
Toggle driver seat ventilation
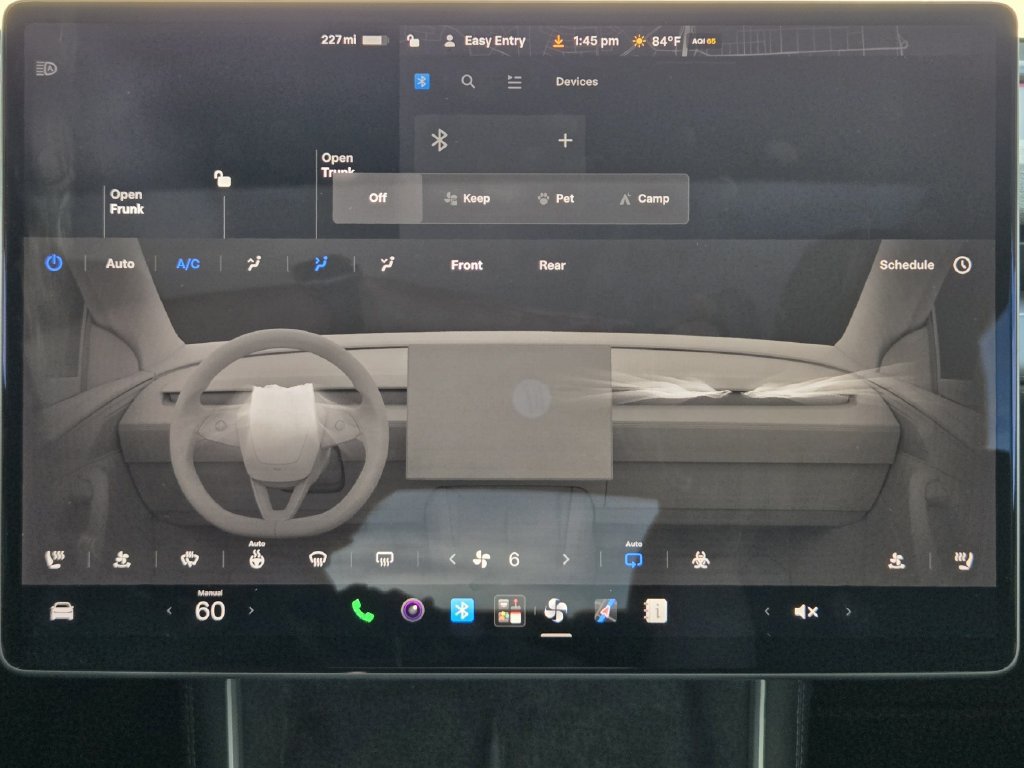pos(122,560)
